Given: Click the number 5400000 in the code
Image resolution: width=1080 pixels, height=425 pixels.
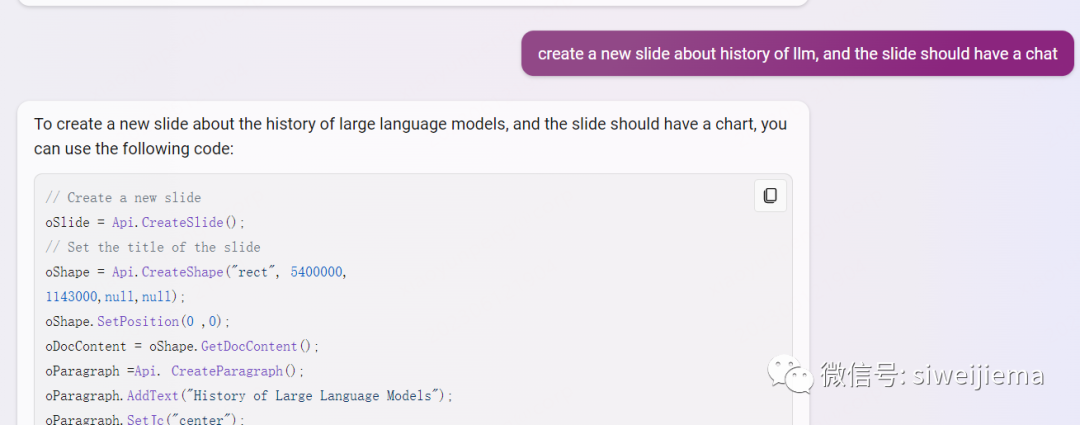Looking at the screenshot, I should (x=318, y=272).
